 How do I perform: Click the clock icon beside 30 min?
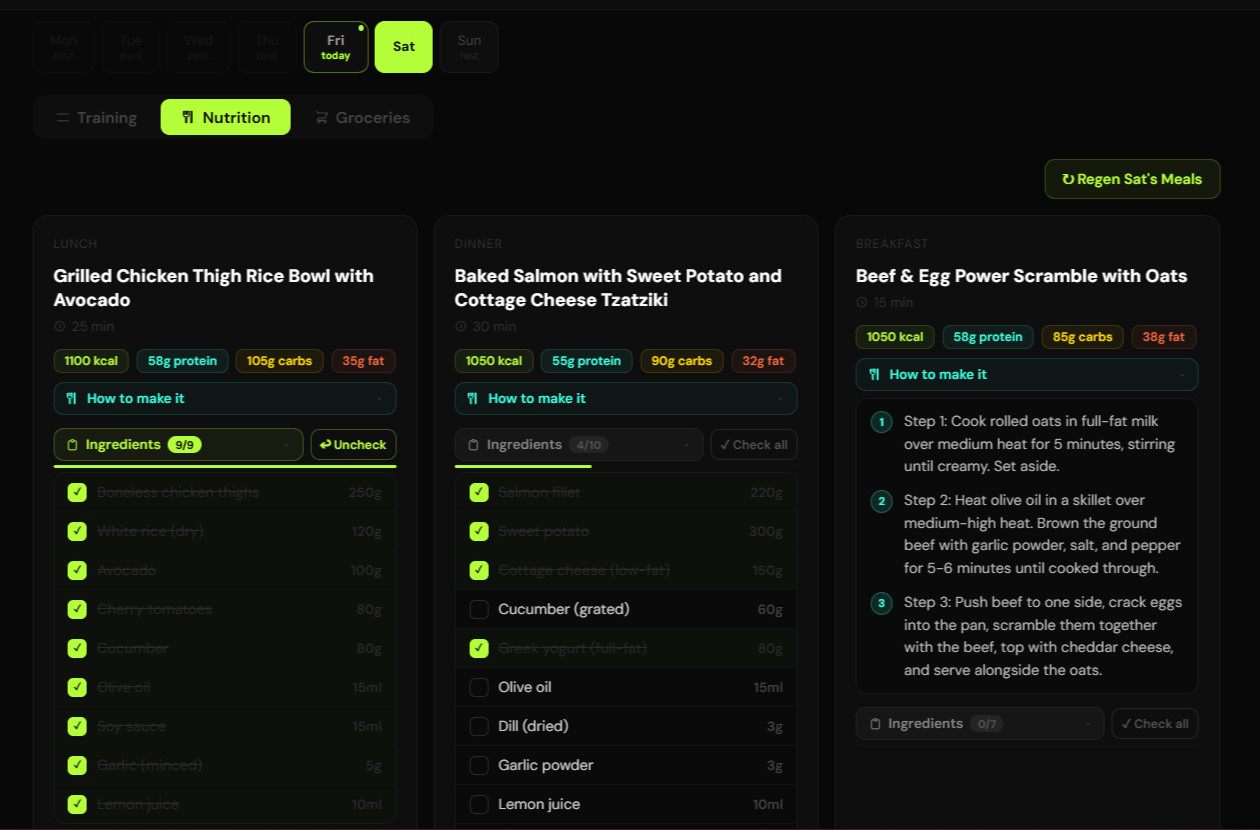click(x=460, y=326)
